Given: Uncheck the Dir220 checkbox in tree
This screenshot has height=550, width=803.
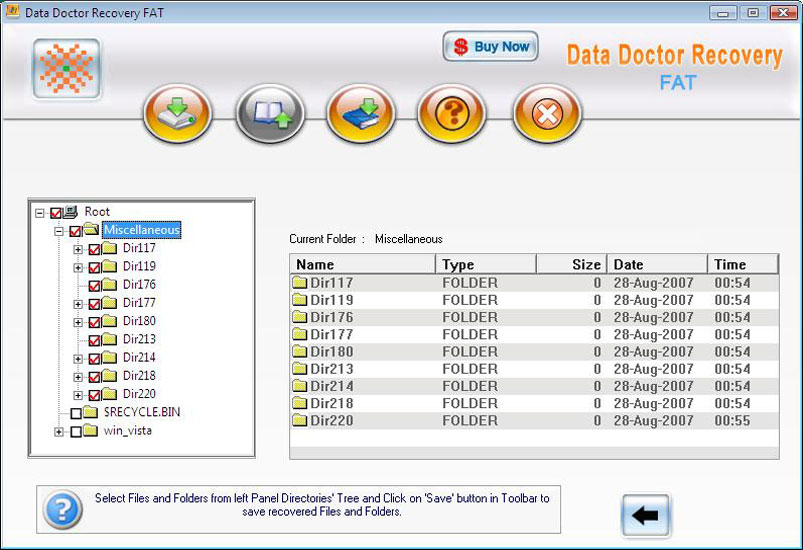Looking at the screenshot, I should coord(94,395).
